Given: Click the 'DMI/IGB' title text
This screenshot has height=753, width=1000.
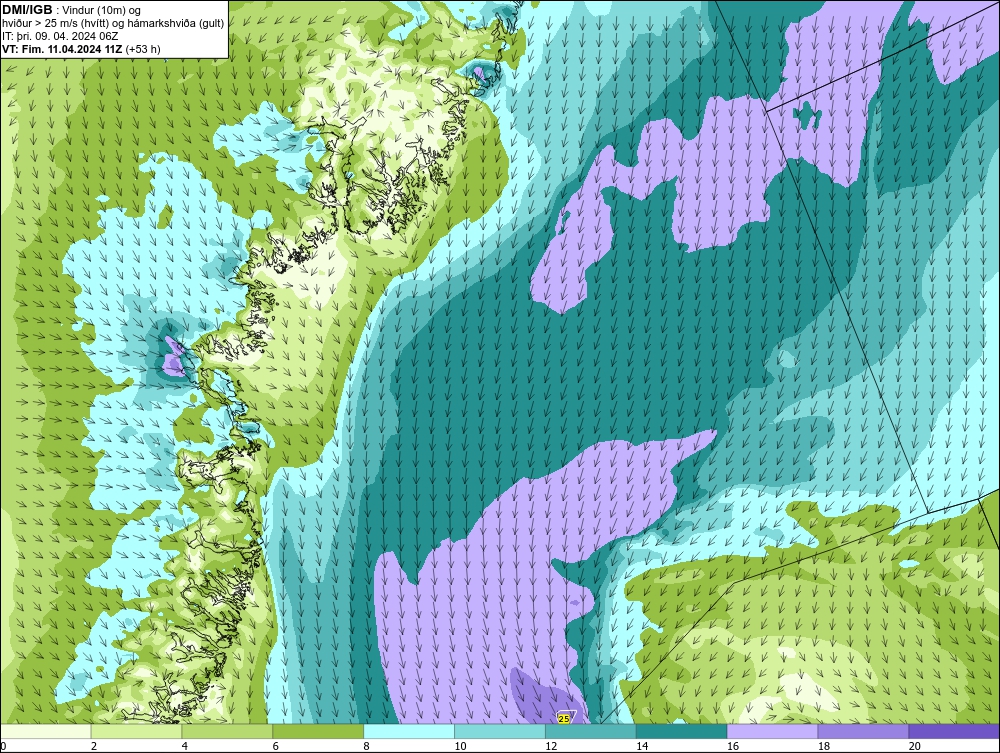Looking at the screenshot, I should coord(27,10).
